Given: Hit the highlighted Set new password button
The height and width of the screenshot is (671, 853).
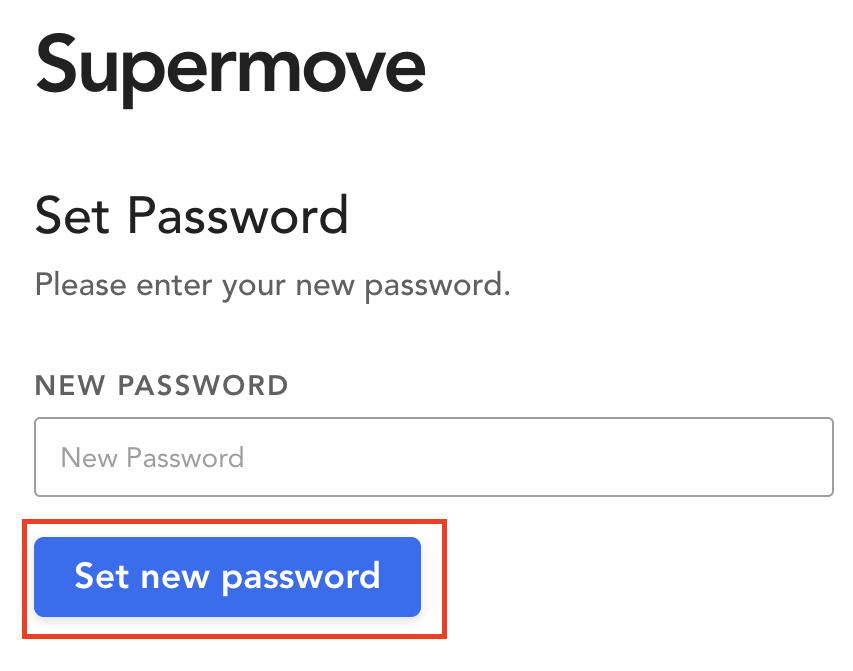Looking at the screenshot, I should pyautogui.click(x=227, y=577).
